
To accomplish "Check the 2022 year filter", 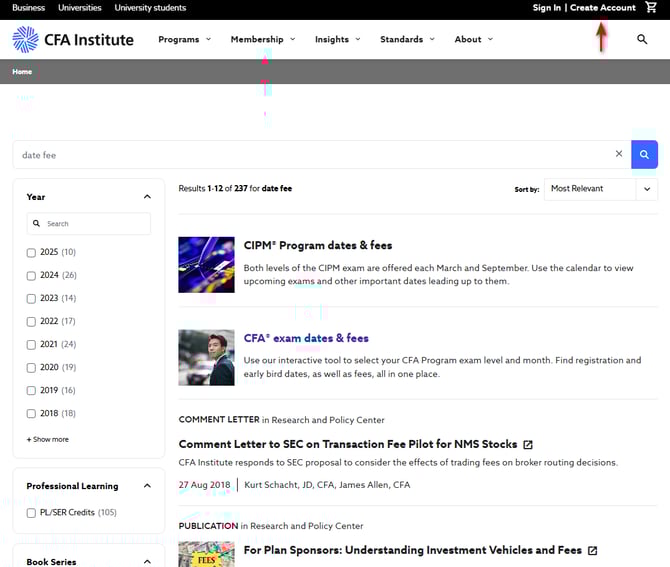I will (31, 322).
